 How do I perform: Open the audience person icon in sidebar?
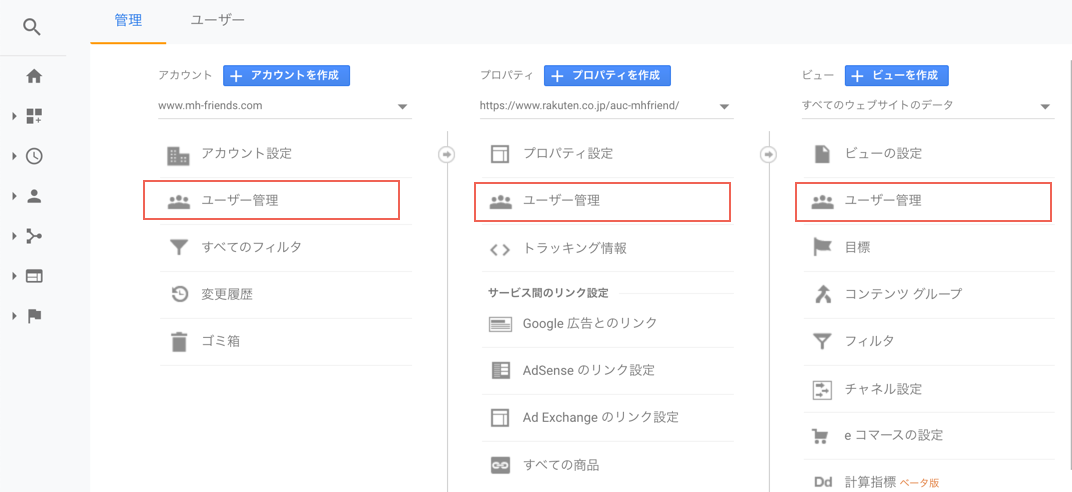coord(34,196)
